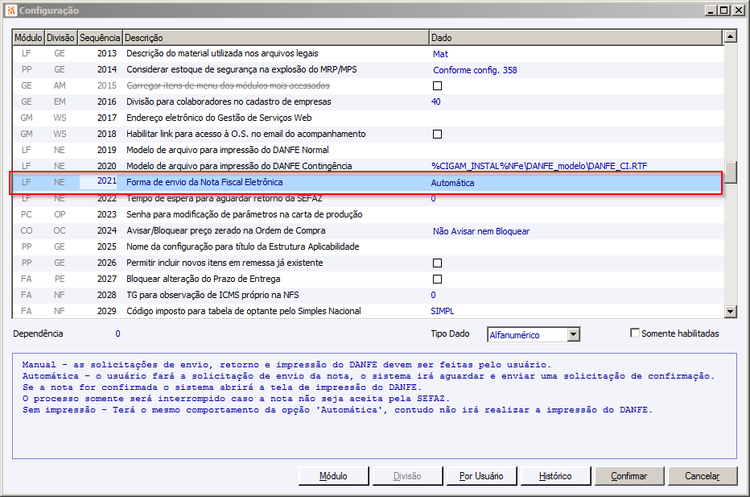Check the box for Permitir incluir novos itens em remessa
Screen dimensions: 750x497
pyautogui.click(x=437, y=263)
